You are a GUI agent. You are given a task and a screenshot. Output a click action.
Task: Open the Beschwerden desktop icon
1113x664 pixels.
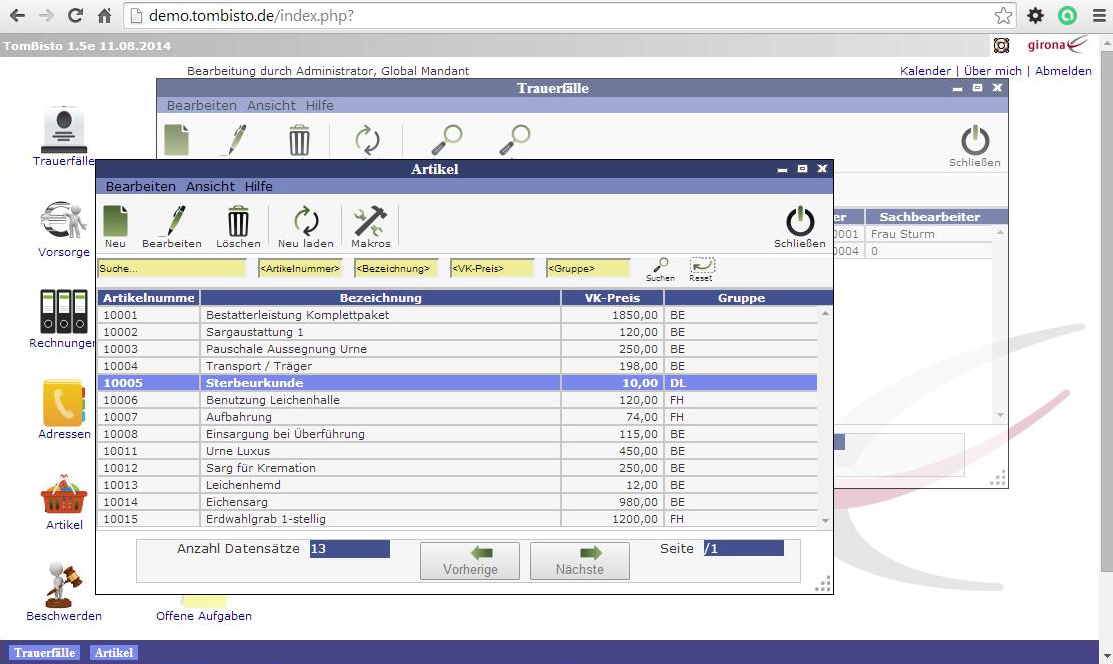pos(64,590)
